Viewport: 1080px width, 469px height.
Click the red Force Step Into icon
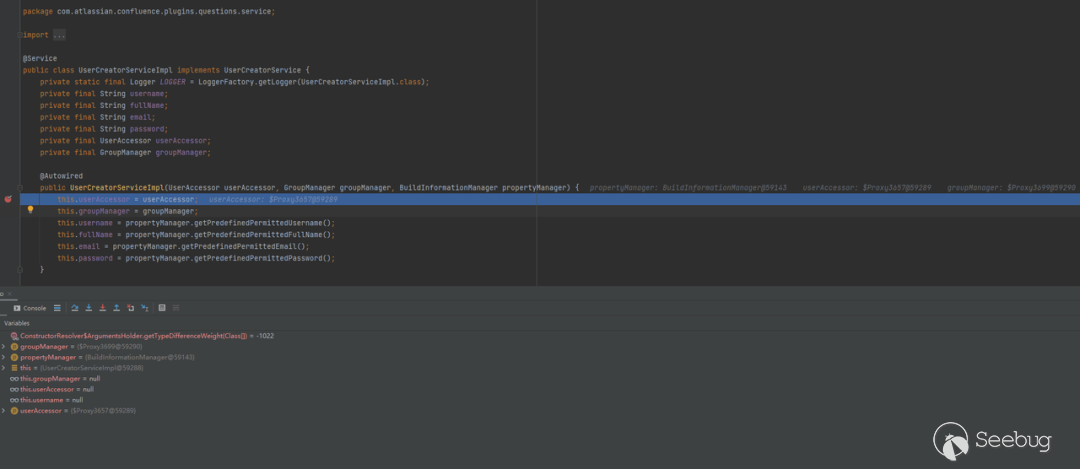pos(102,308)
